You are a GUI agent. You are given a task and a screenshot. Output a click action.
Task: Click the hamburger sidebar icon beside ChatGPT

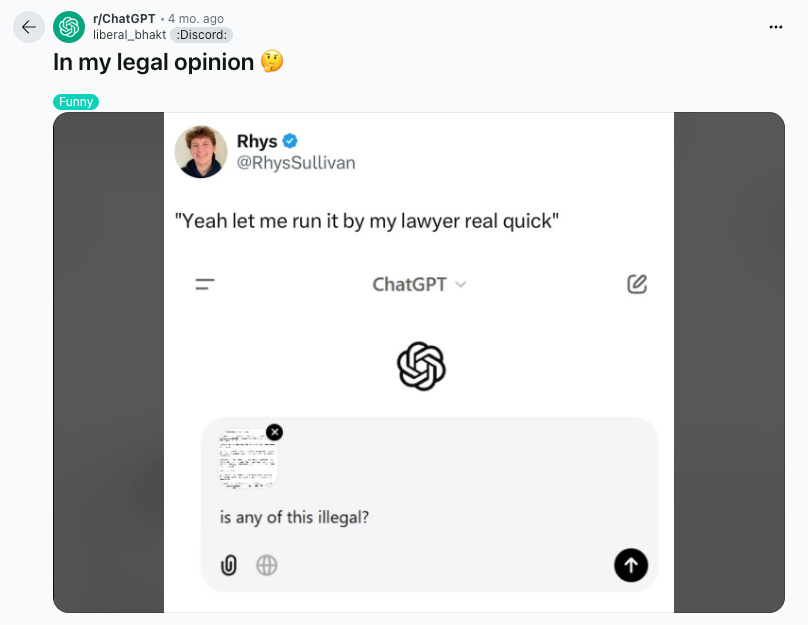pos(205,284)
